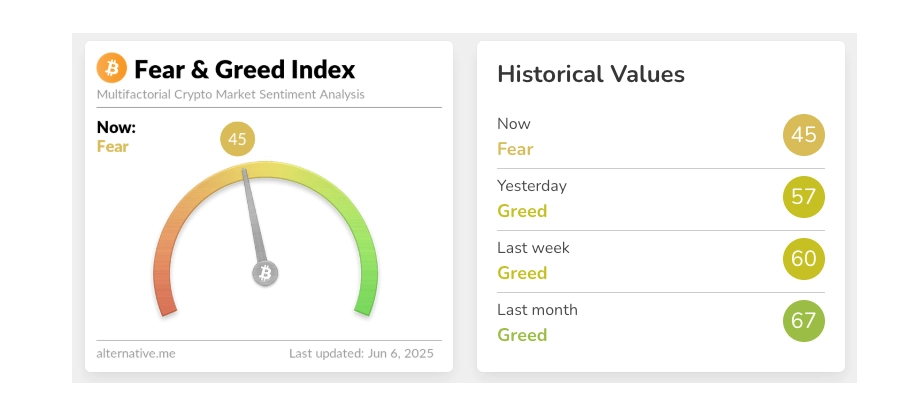Click the Fear & Greed Index title

point(244,69)
